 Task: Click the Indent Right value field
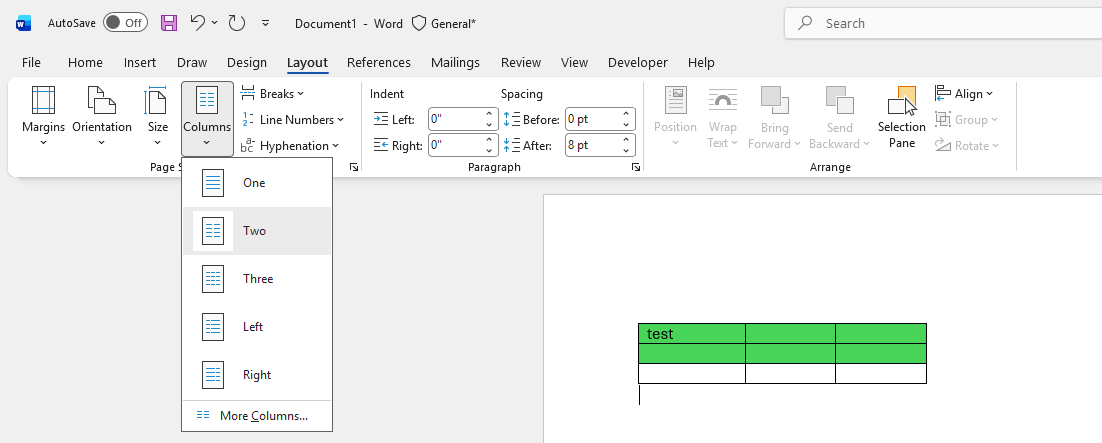[455, 146]
